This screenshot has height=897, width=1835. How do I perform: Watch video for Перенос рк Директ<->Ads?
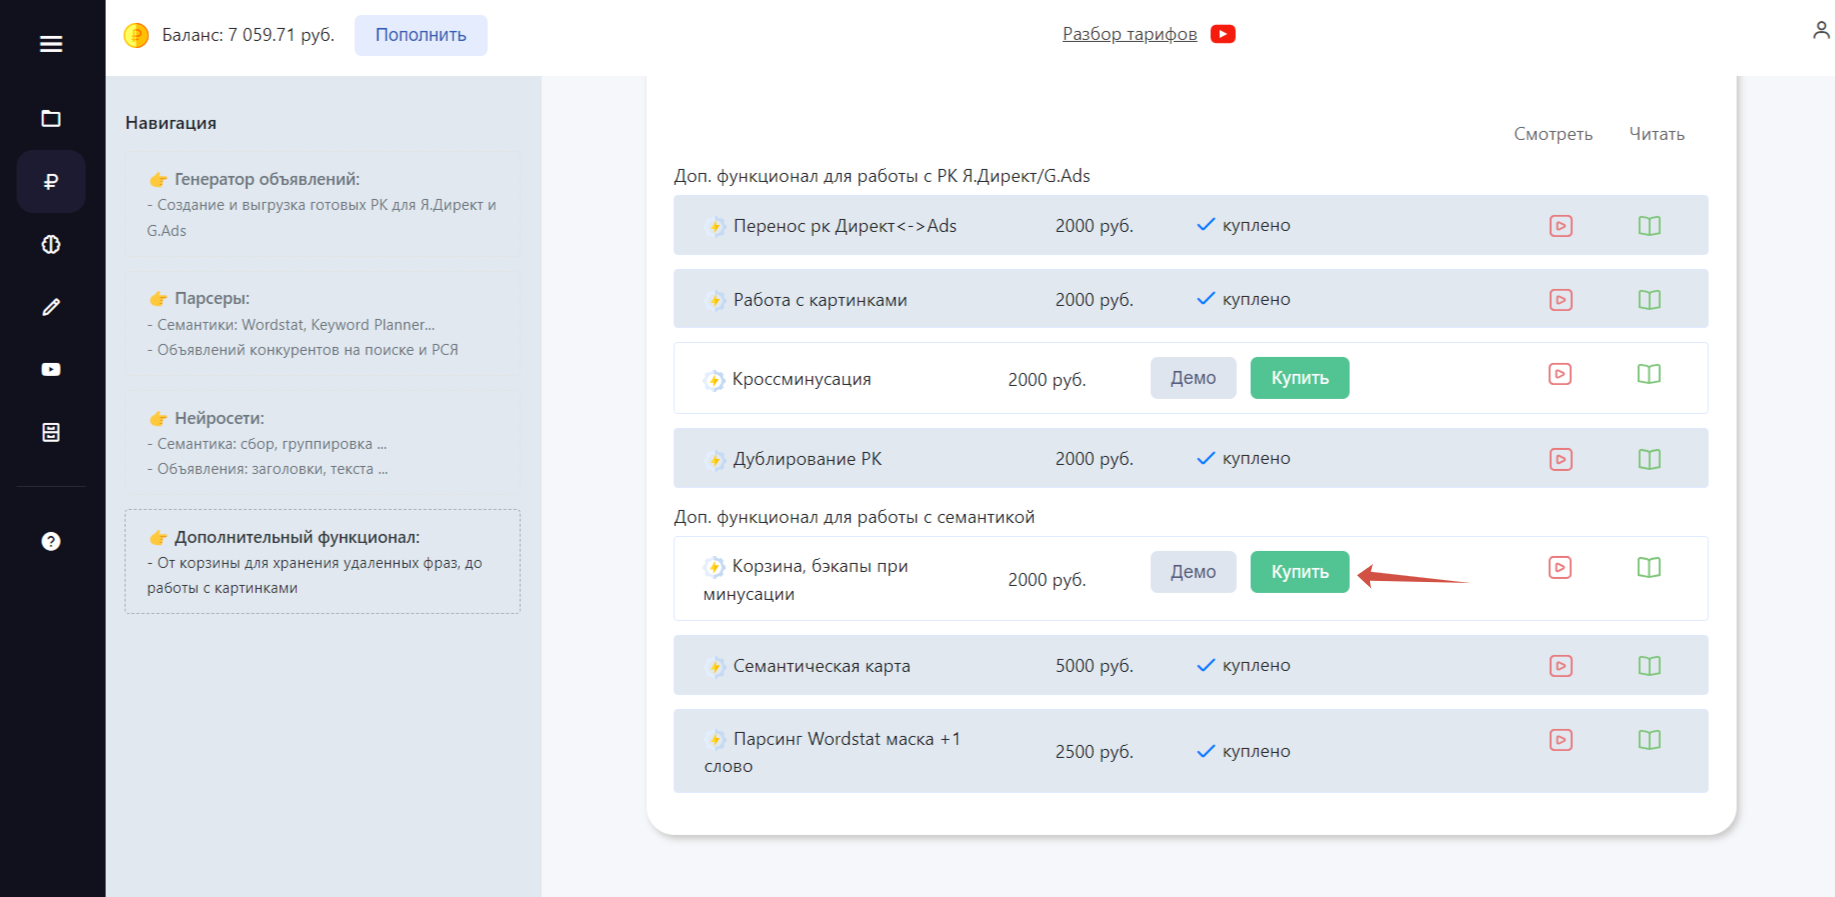[1561, 226]
